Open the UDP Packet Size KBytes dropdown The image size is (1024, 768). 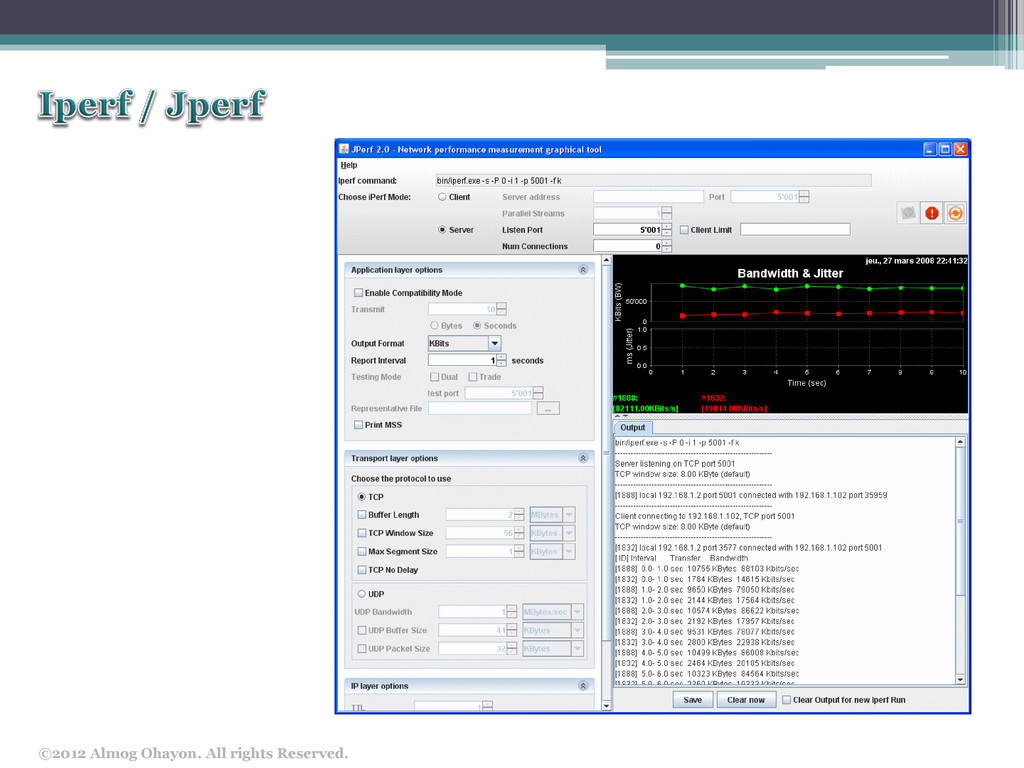[x=577, y=648]
